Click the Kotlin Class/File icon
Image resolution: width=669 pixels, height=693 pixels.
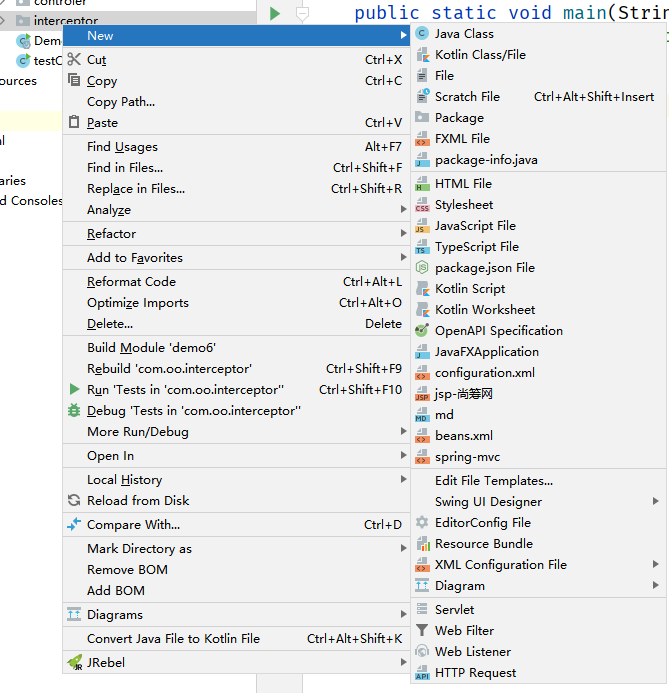tap(422, 55)
